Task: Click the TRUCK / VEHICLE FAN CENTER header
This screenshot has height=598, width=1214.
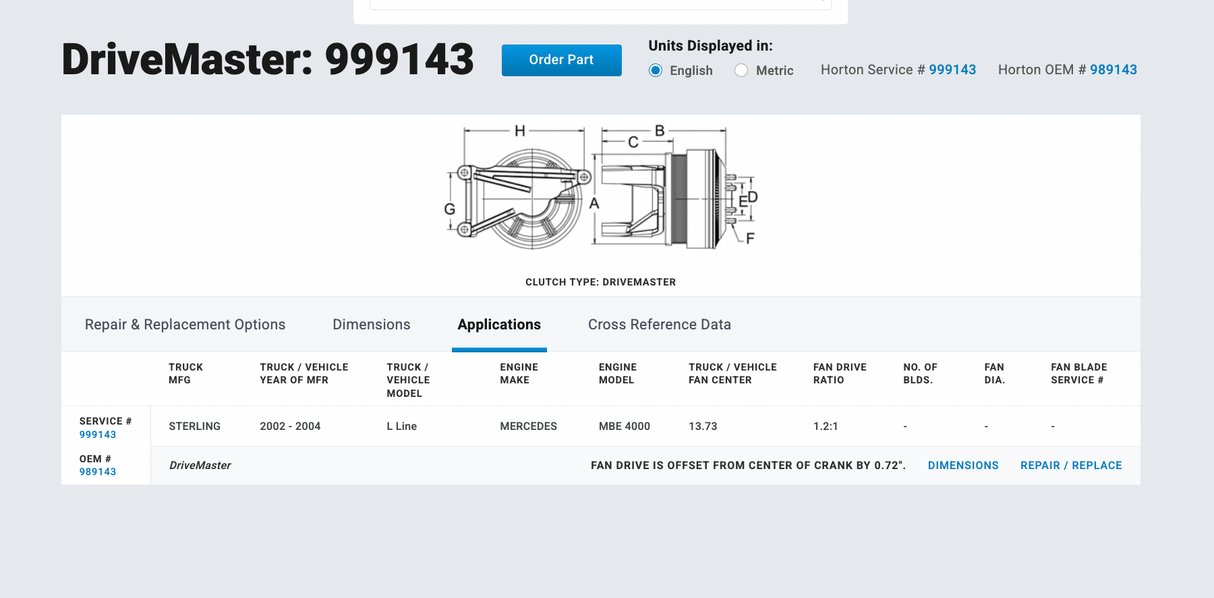Action: 733,373
